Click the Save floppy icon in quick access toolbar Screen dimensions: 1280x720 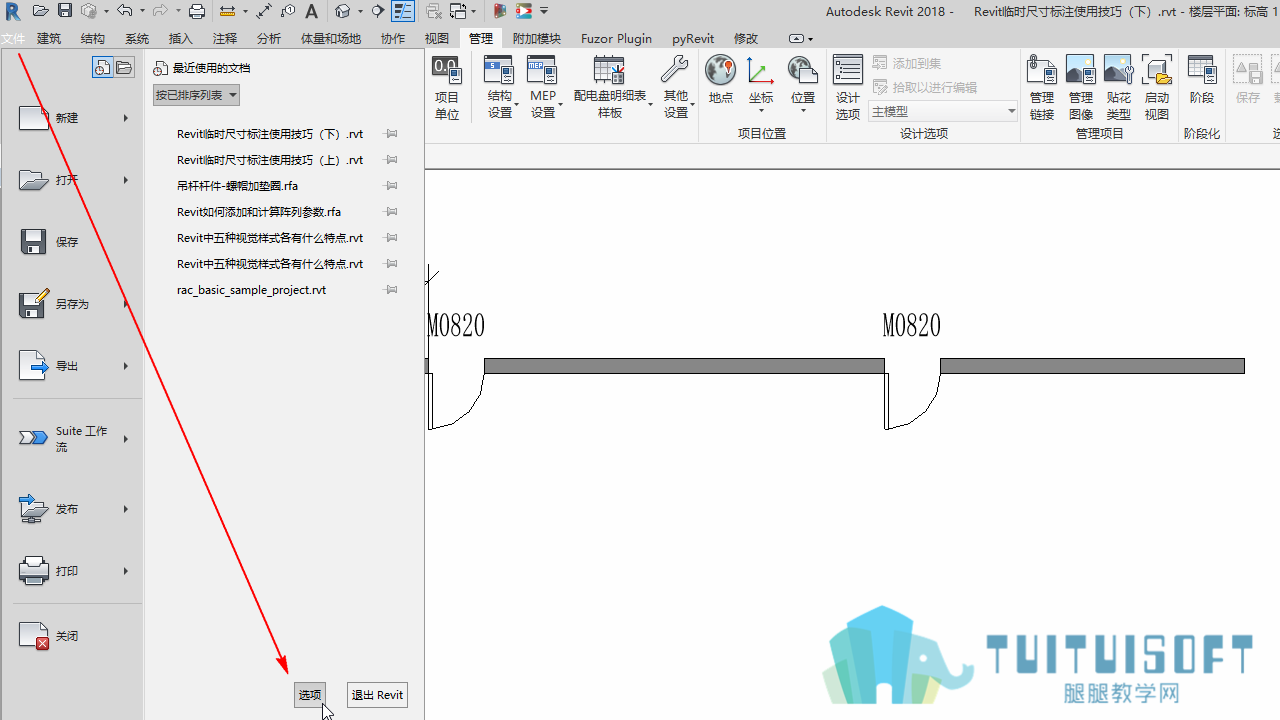64,11
